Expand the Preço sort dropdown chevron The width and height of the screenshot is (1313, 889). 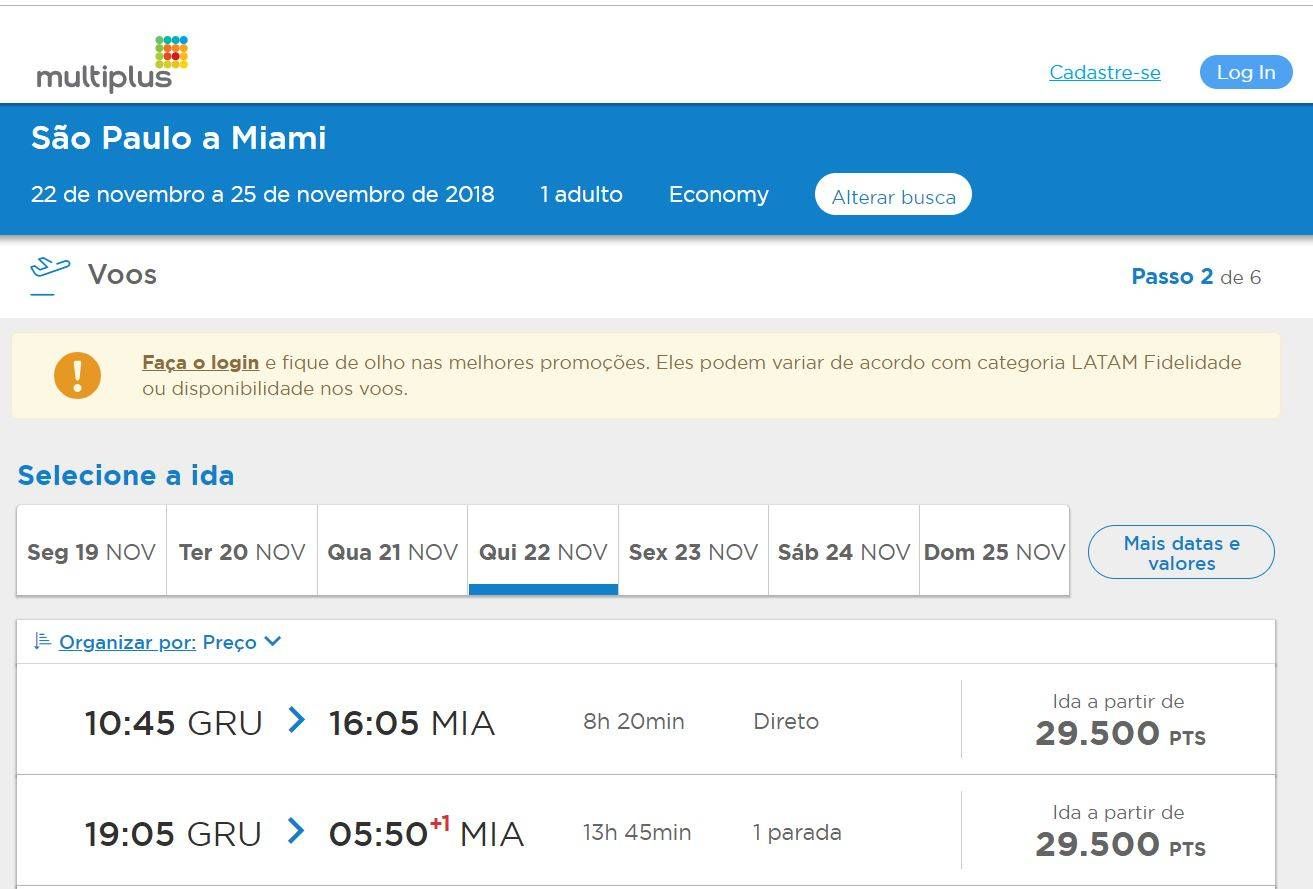point(273,641)
